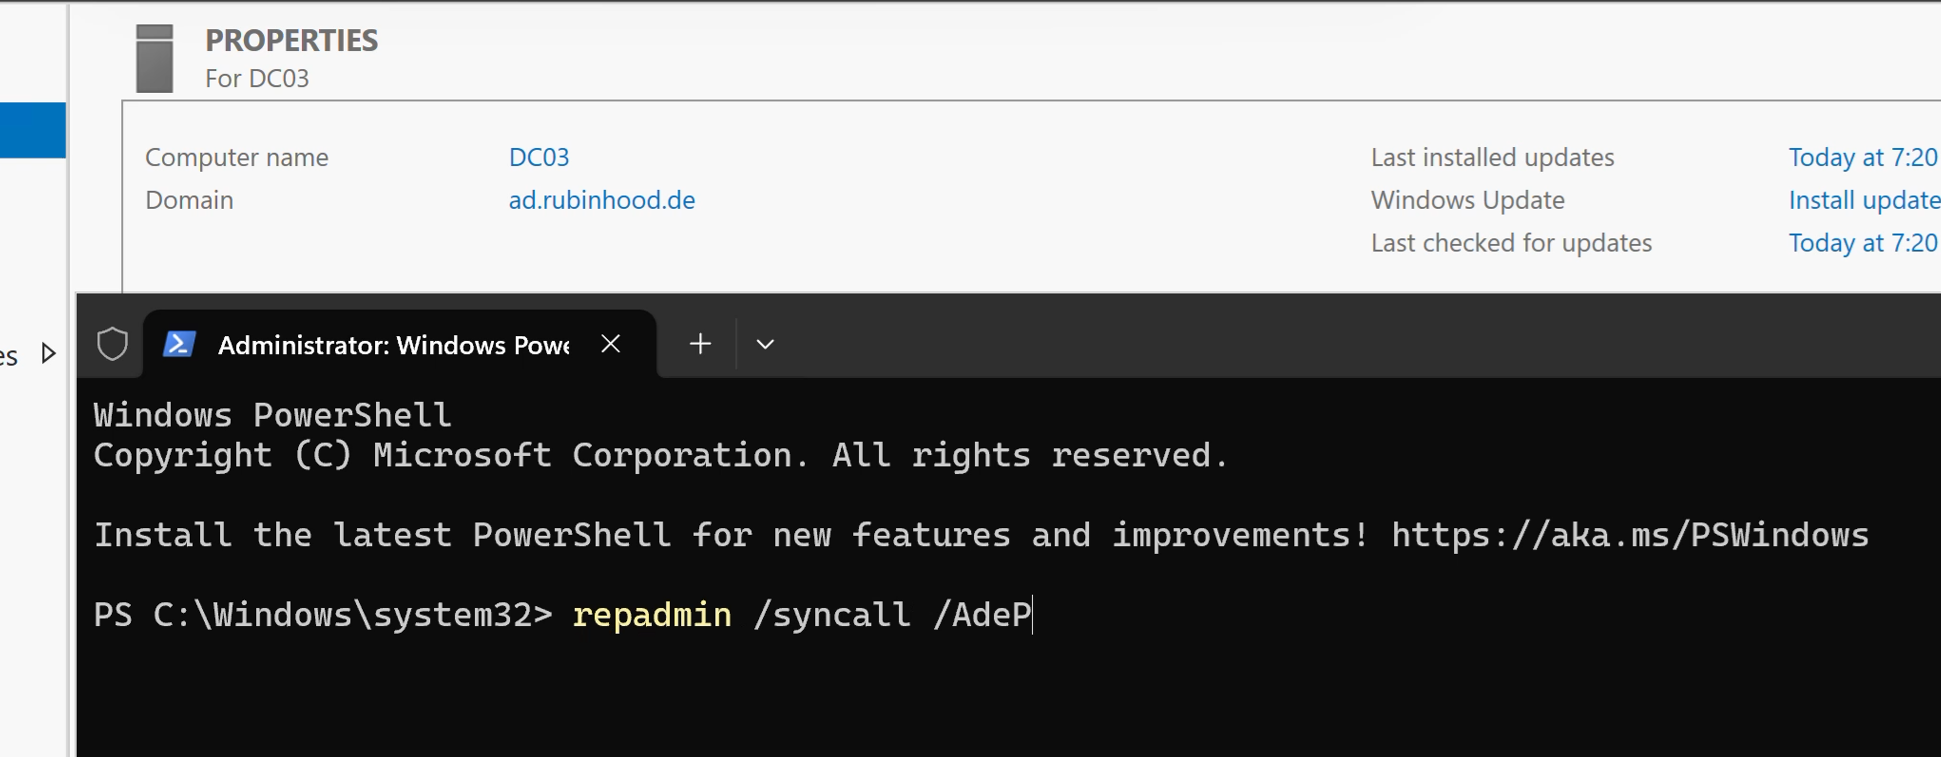Click the shield icon in terminal title bar
This screenshot has height=757, width=1941.
coord(112,344)
